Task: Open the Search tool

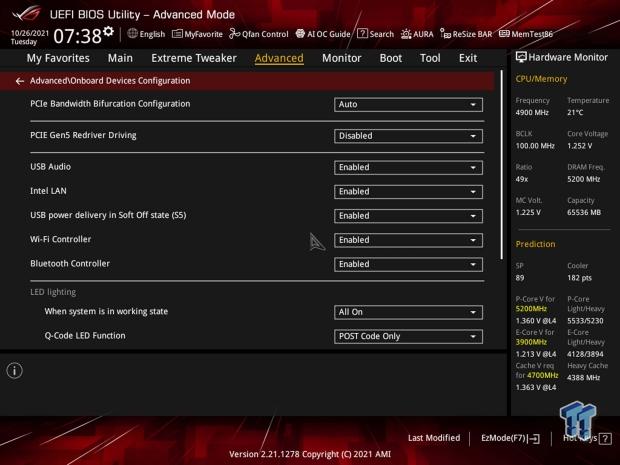Action: coord(376,34)
